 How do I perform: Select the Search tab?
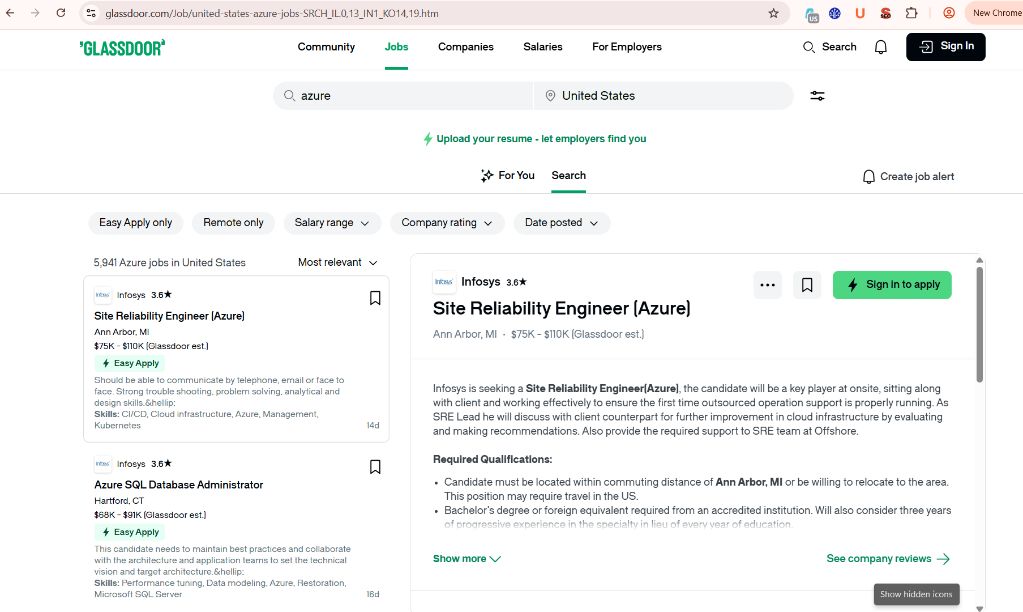pos(568,176)
